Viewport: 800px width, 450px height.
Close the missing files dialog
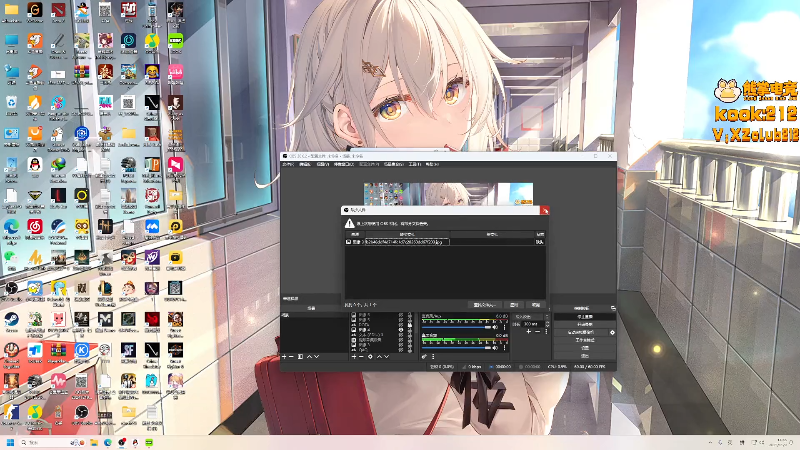[544, 210]
